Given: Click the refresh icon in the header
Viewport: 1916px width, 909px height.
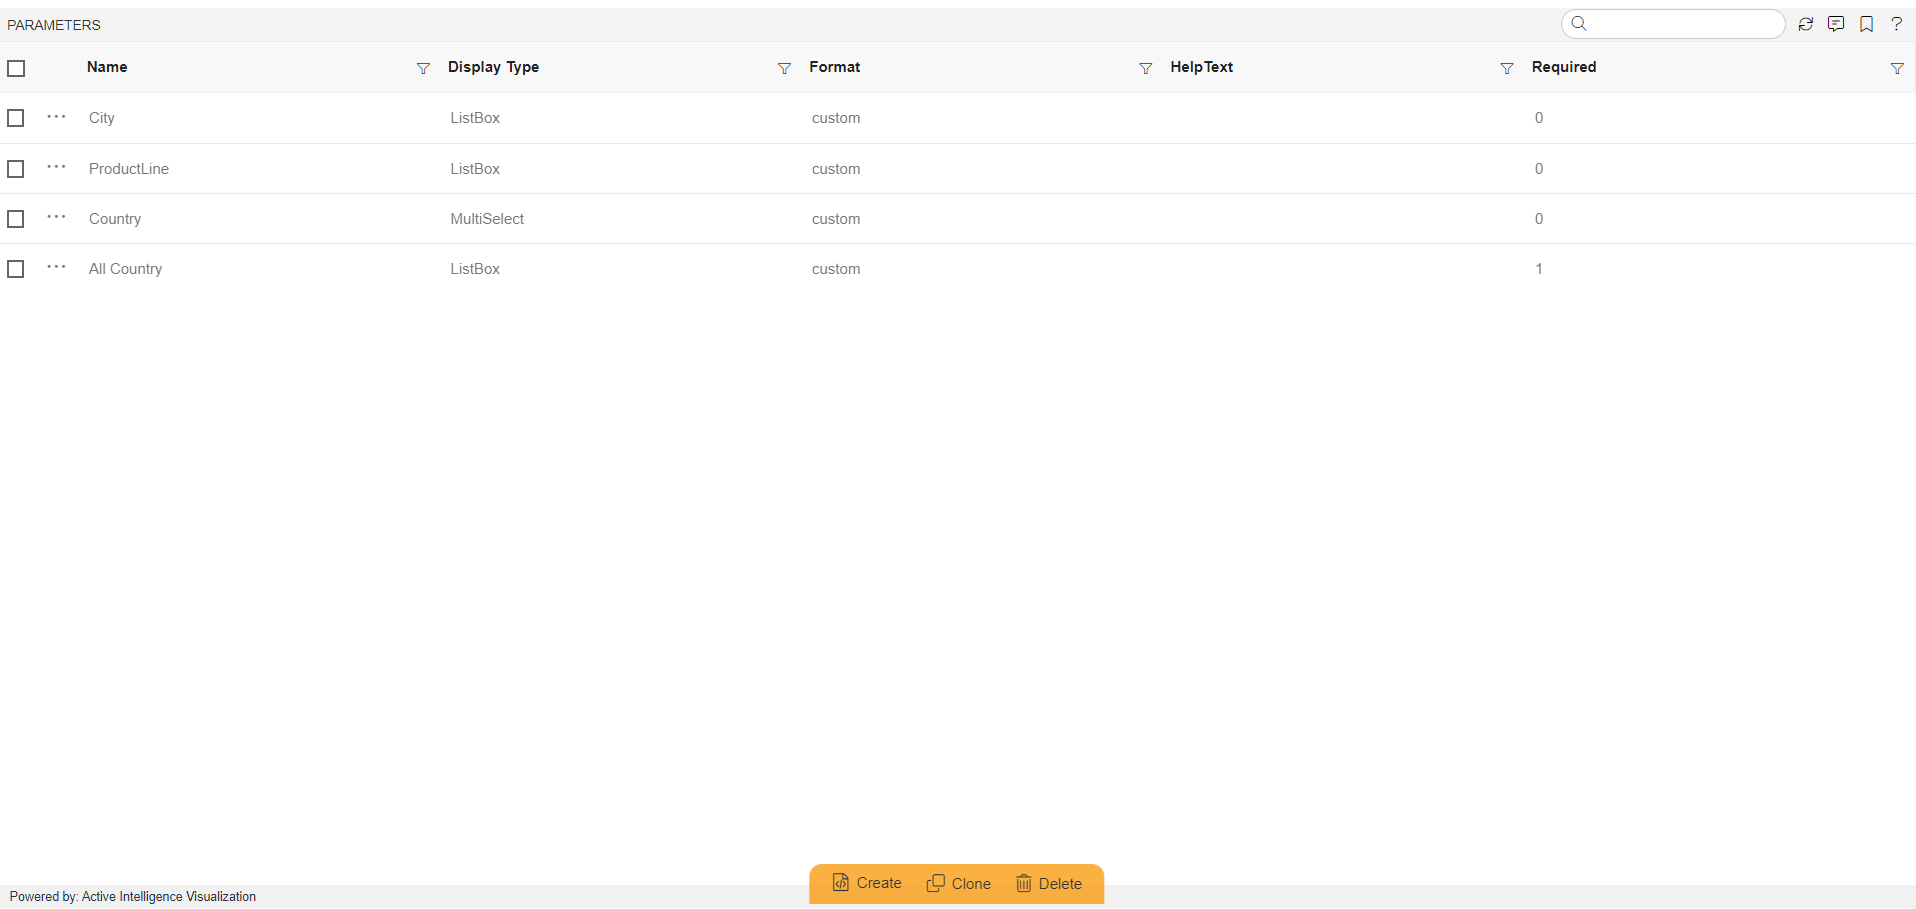Looking at the screenshot, I should pos(1805,24).
